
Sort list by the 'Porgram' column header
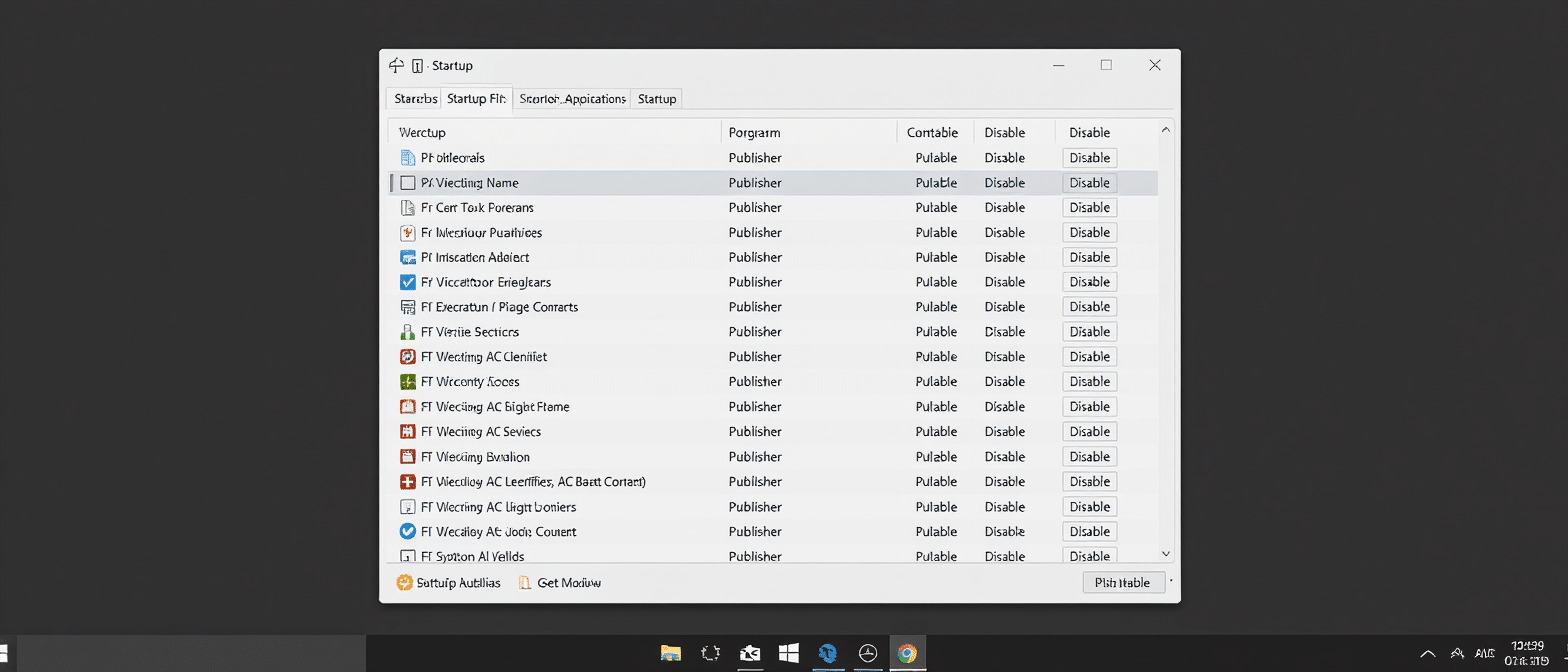[x=754, y=132]
